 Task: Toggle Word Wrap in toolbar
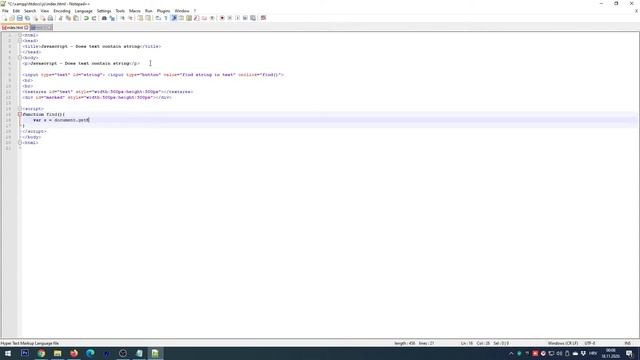pyautogui.click(x=158, y=18)
